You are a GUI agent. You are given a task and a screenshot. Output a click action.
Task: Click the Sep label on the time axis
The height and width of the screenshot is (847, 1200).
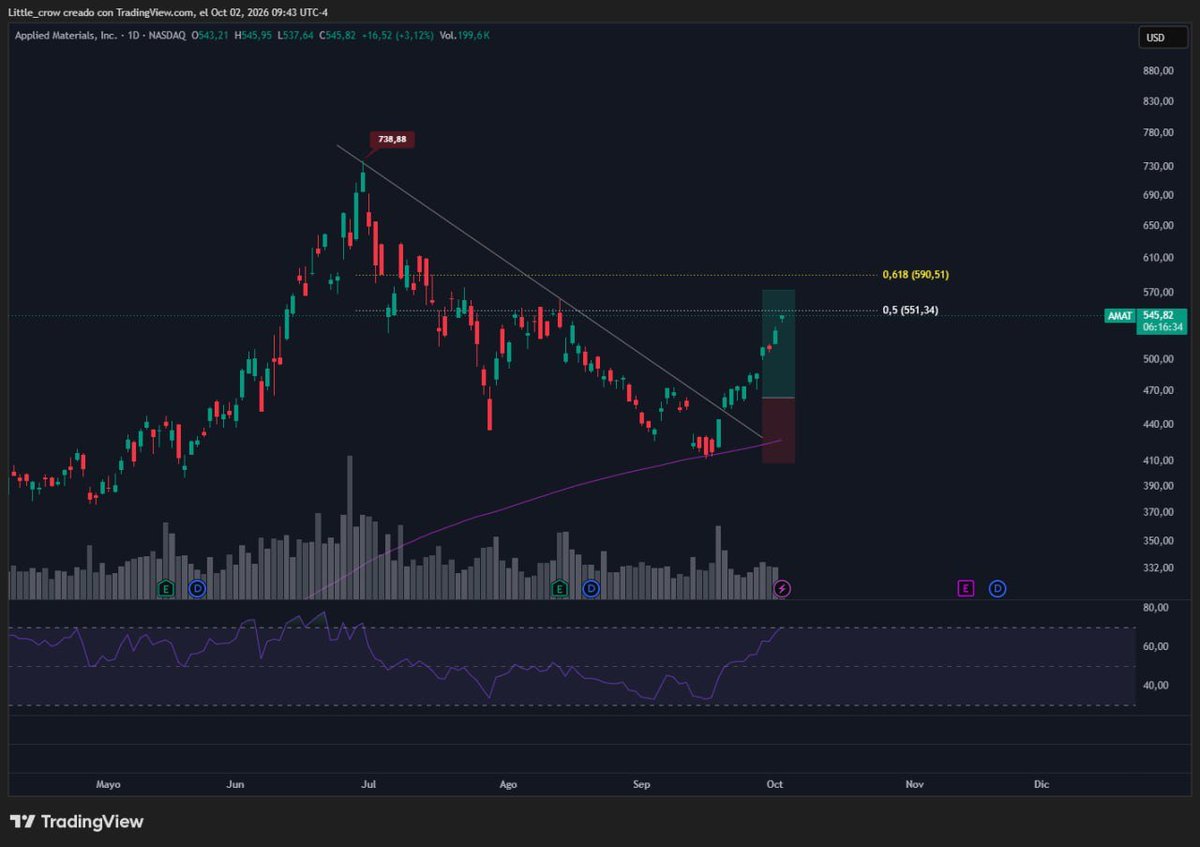coord(642,785)
